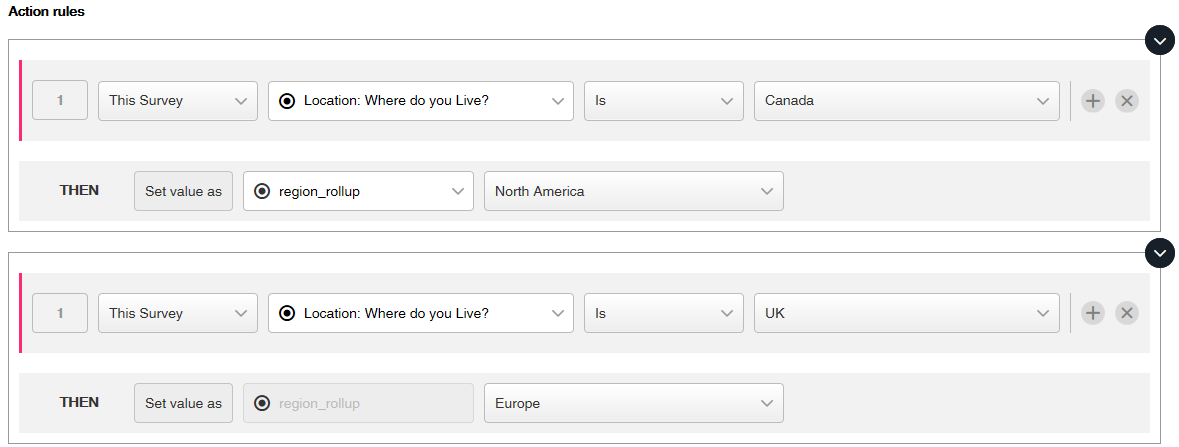1179x447 pixels.
Task: Open the Location question dropdown in the UK rule
Action: (421, 313)
